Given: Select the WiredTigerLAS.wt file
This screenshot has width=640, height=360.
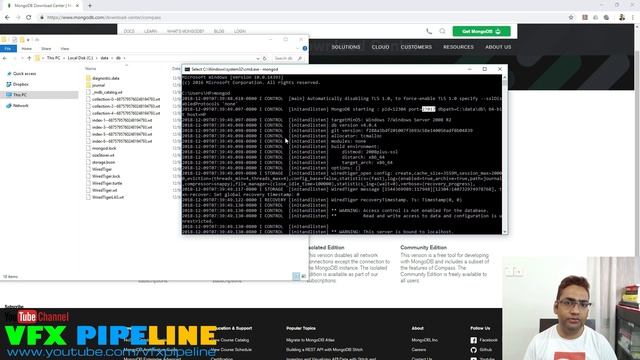Looking at the screenshot, I should [108, 197].
